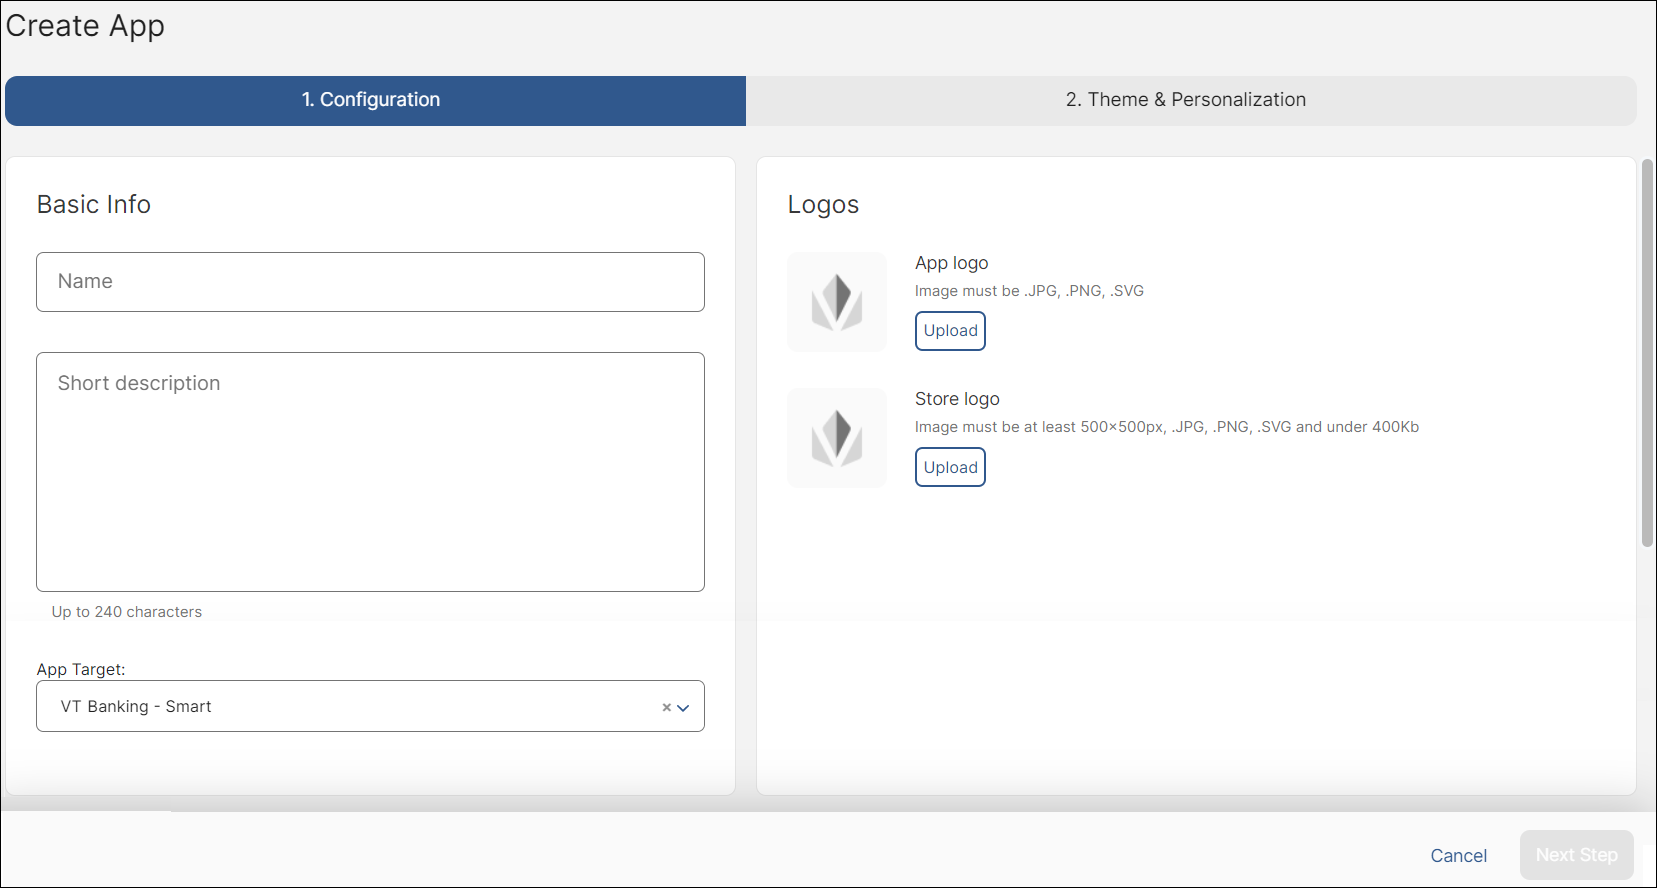Expand the App Target dropdown chevron
This screenshot has width=1657, height=888.
(x=684, y=708)
